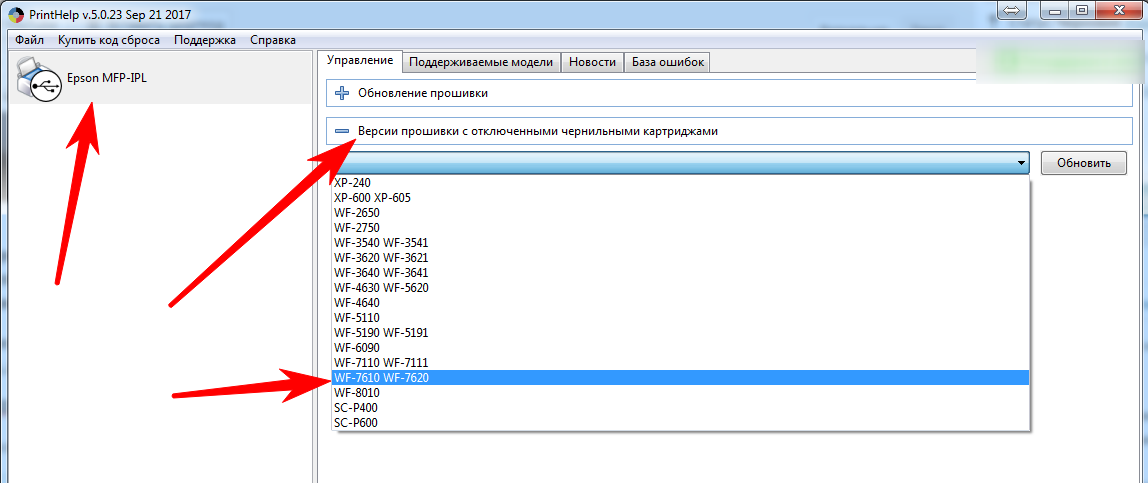Select the Epson MFP-IPL device entry

point(106,79)
